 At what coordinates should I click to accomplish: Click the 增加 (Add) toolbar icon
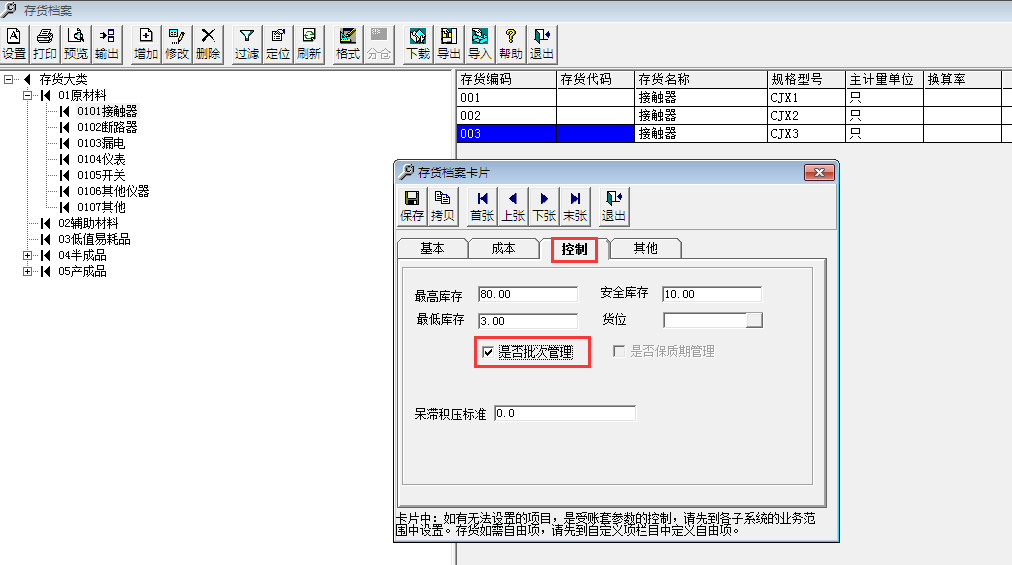click(x=146, y=44)
